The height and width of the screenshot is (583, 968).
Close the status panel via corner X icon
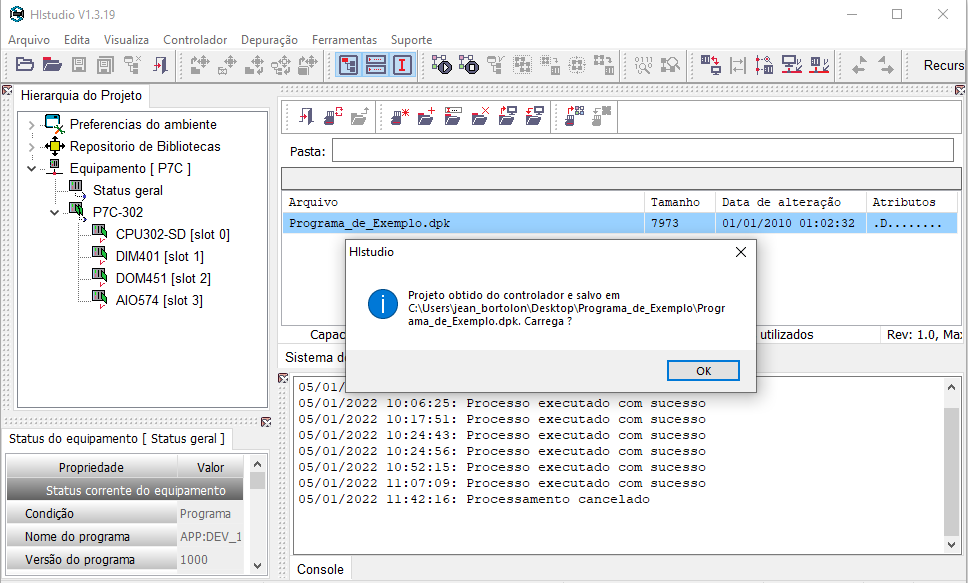266,422
